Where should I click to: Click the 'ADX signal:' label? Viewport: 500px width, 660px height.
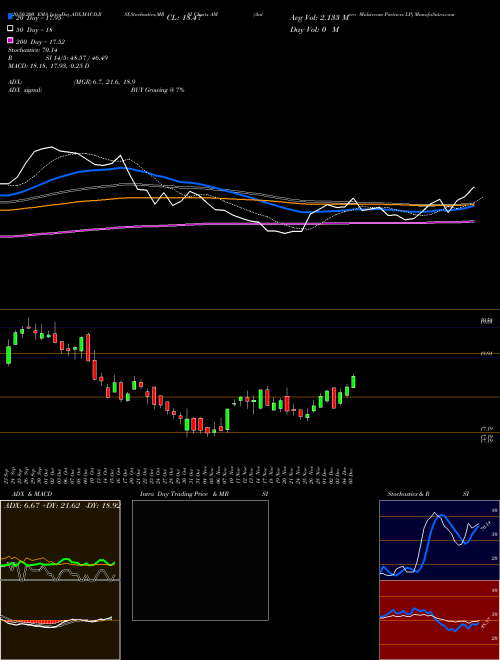(x=25, y=90)
